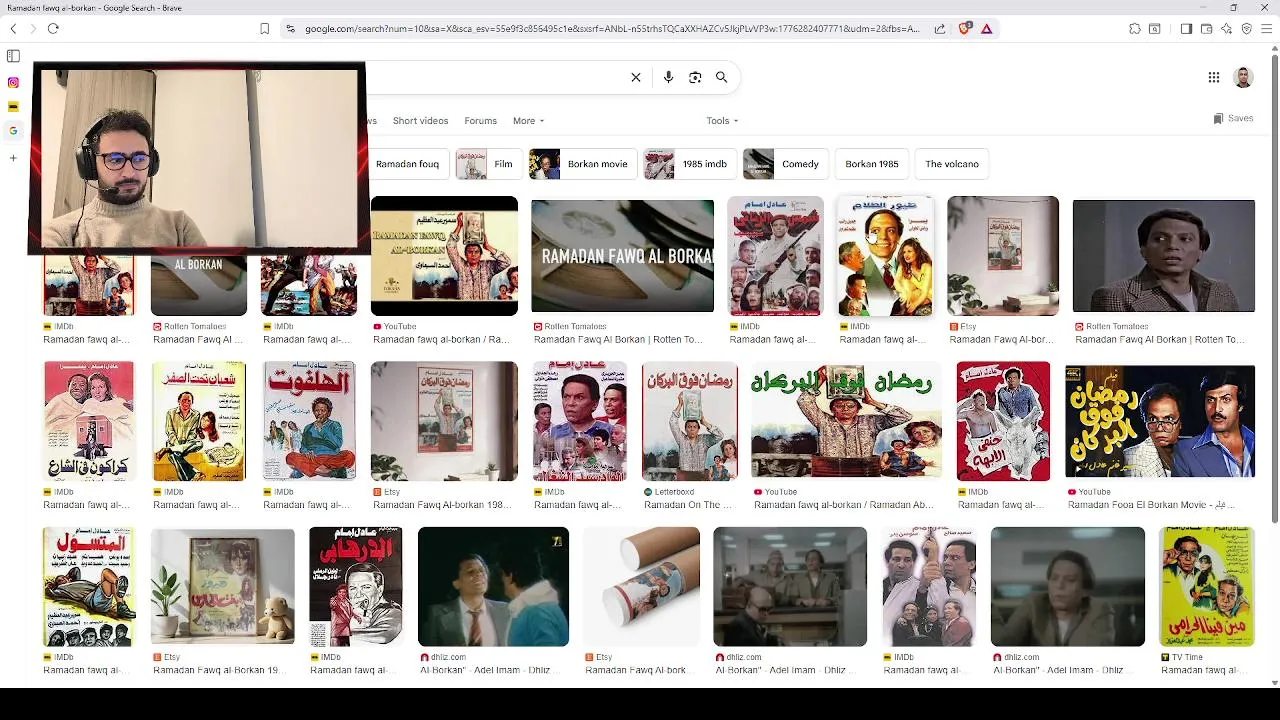Select the 1985 imdb chip
The width and height of the screenshot is (1280, 720).
(688, 164)
